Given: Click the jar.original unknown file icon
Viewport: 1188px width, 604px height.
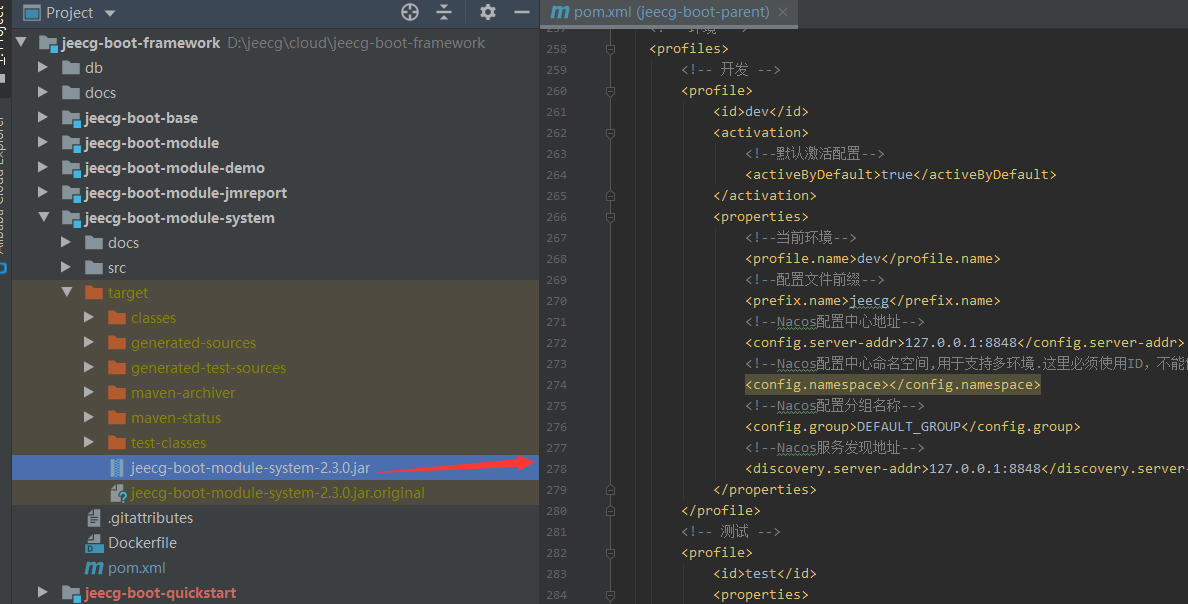Looking at the screenshot, I should click(118, 493).
